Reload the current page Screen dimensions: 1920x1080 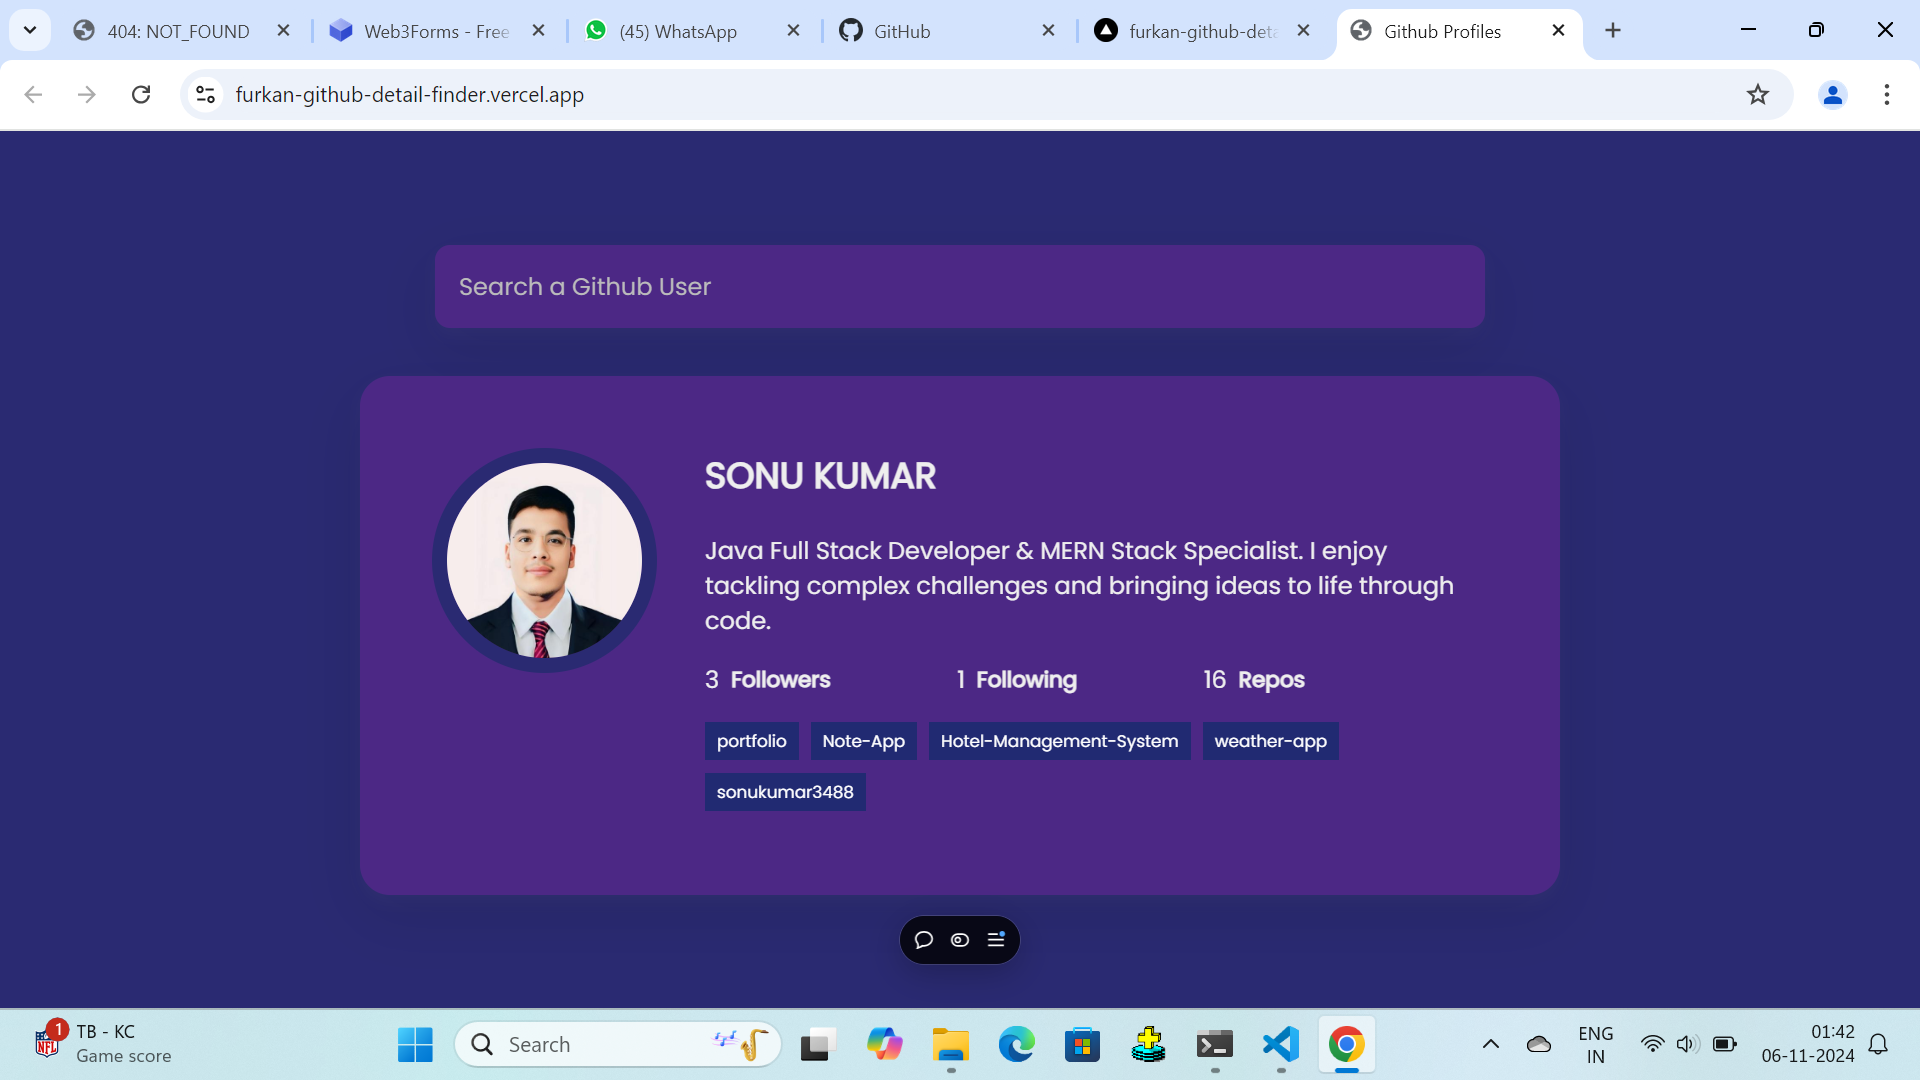point(141,94)
